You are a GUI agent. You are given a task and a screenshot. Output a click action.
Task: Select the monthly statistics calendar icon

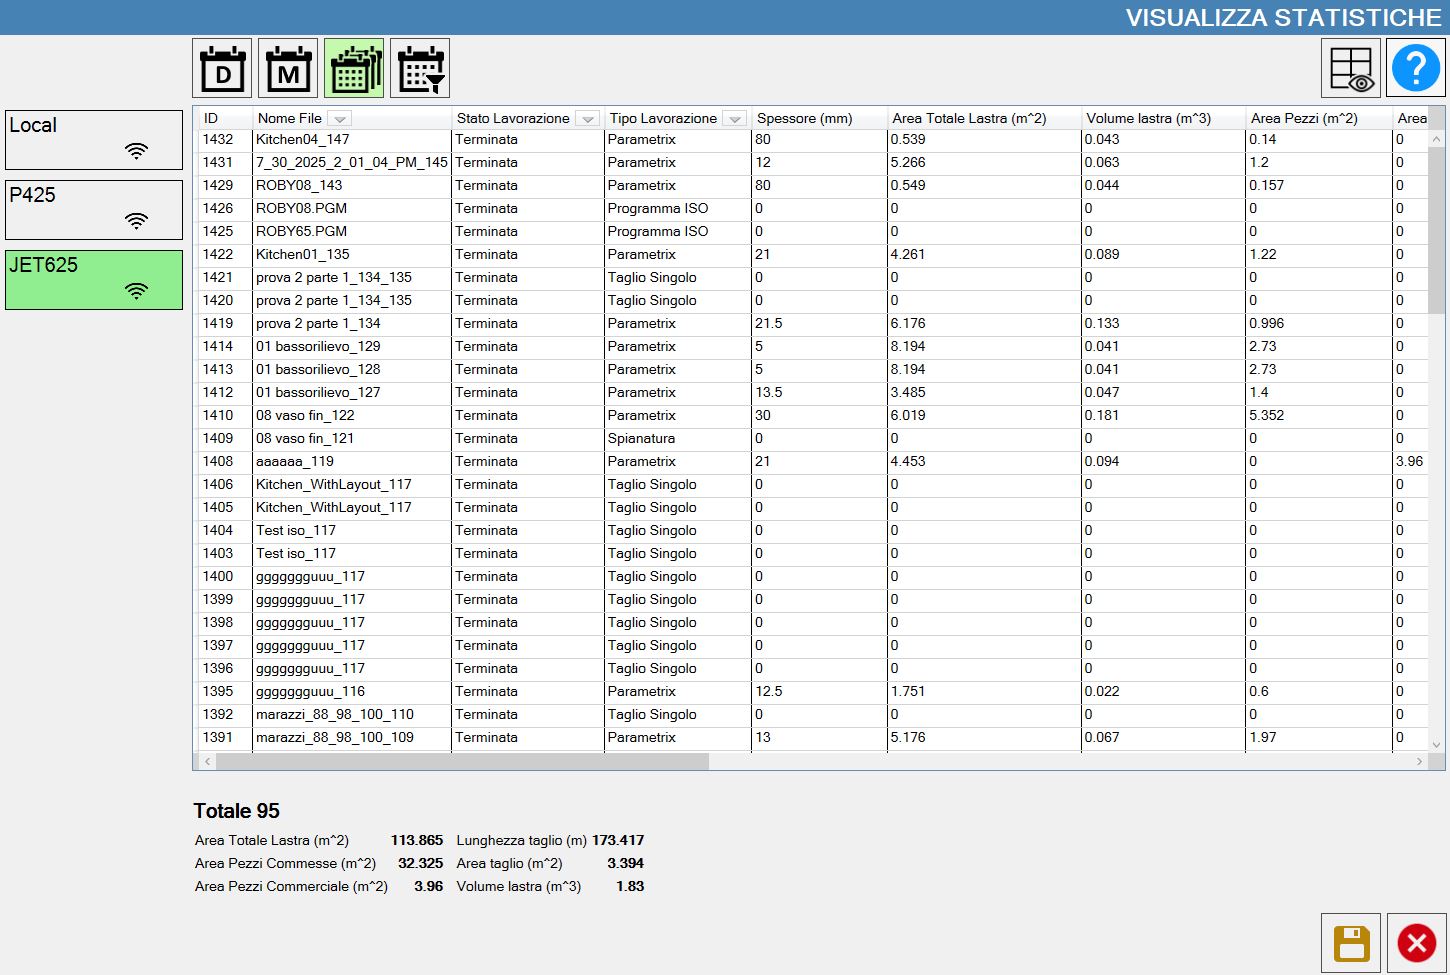(288, 68)
